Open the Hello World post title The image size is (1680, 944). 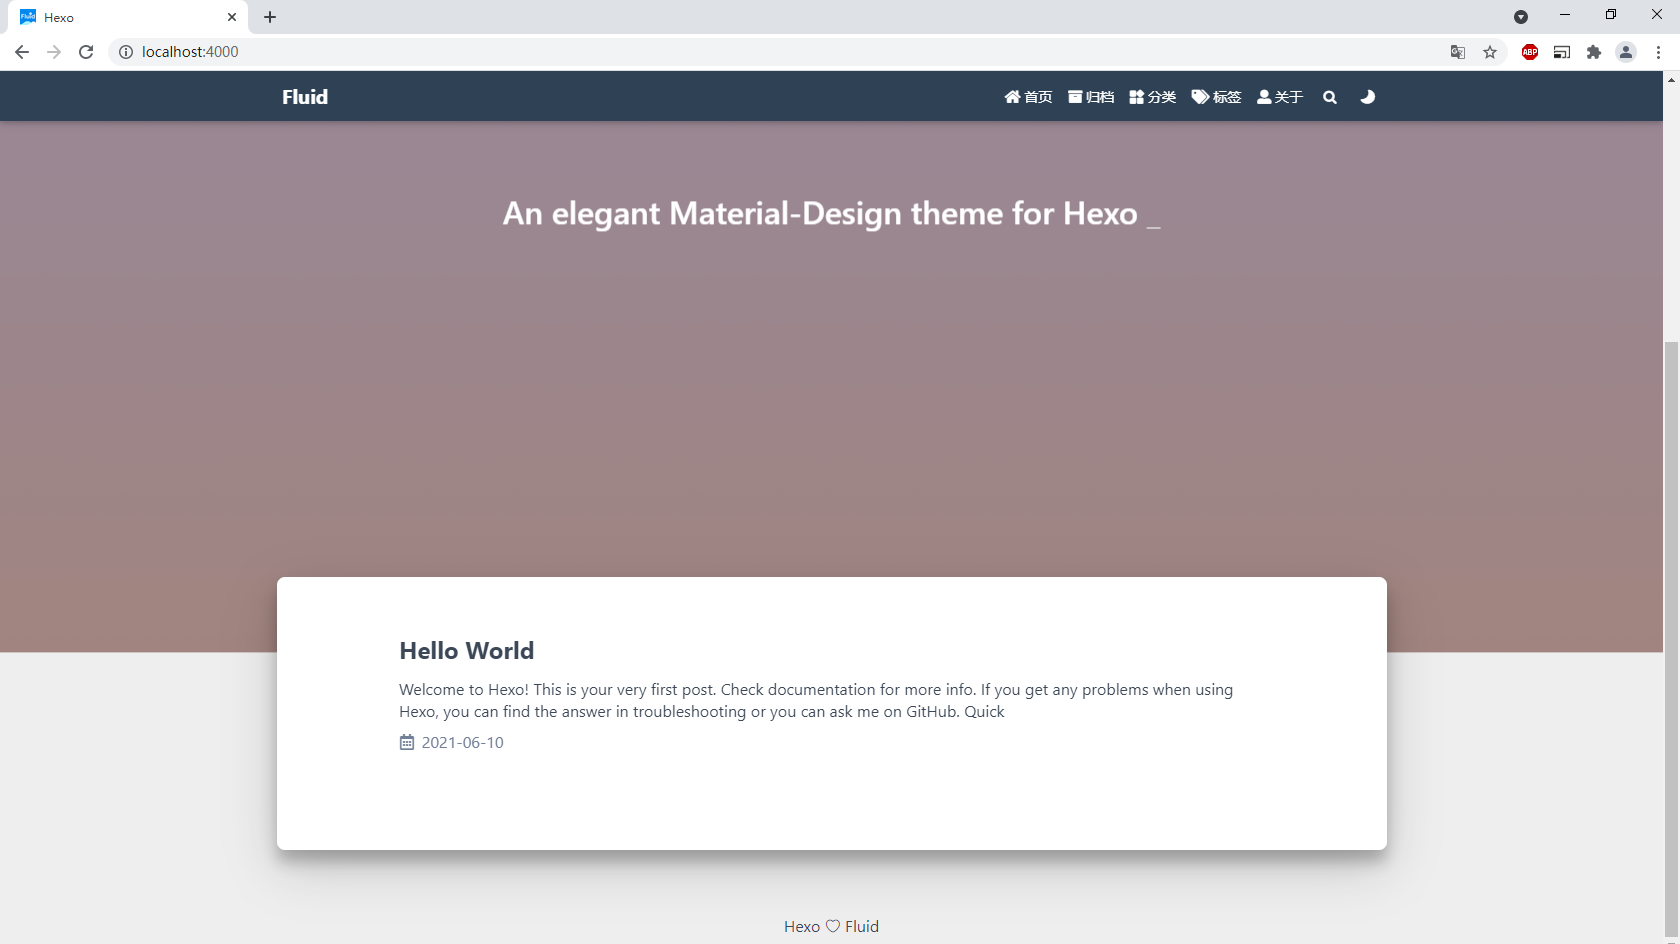[x=466, y=651]
